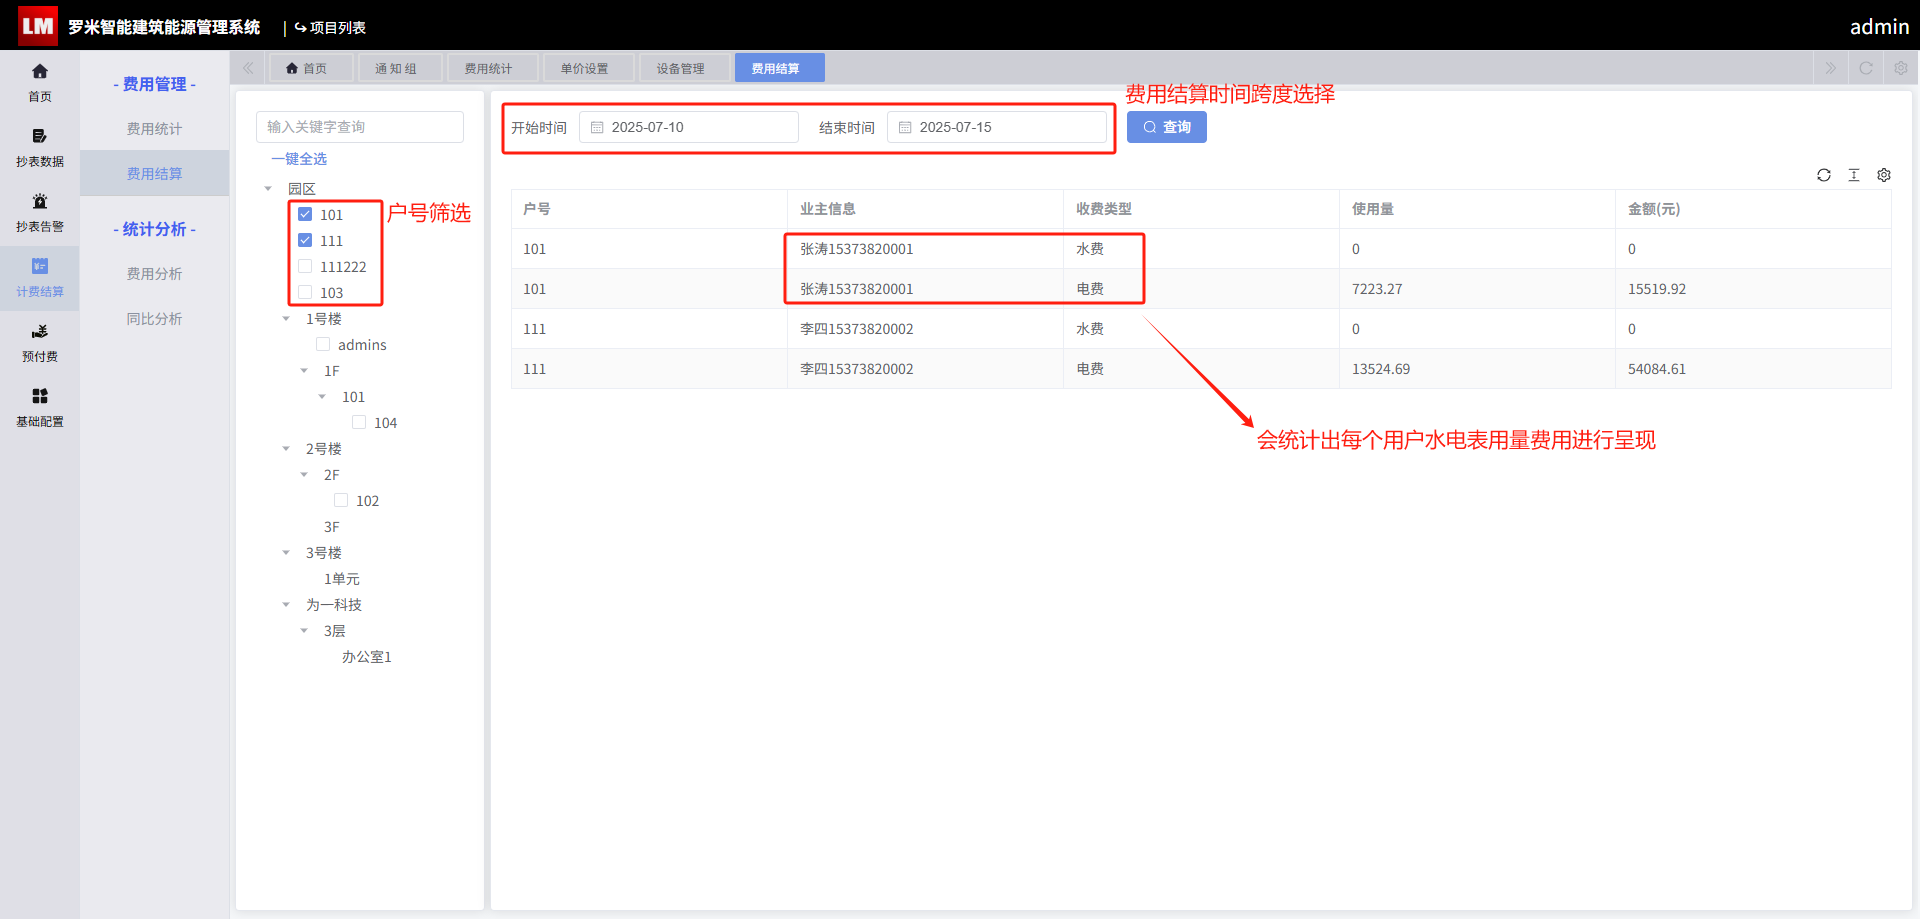Viewport: 1920px width, 919px height.
Task: Switch to the 单价设置 tab
Action: click(589, 68)
